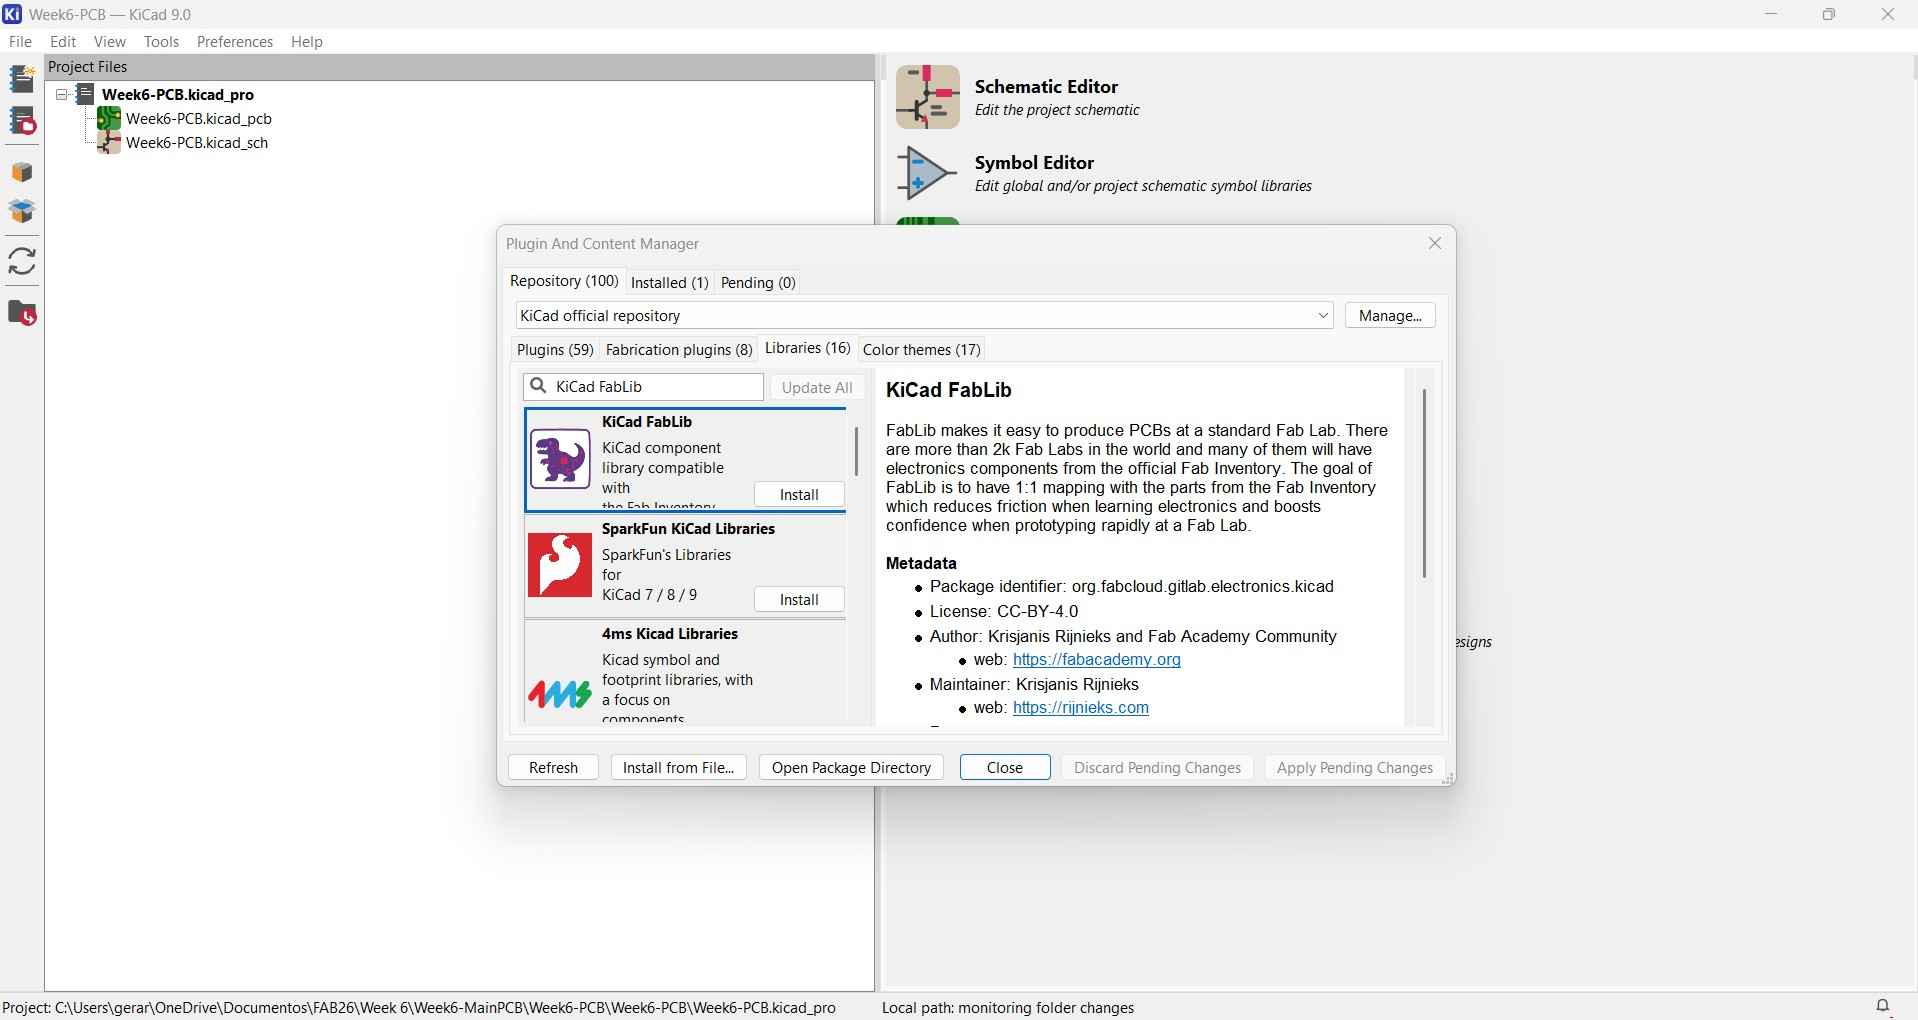Click the Manage... repositories button

pyautogui.click(x=1390, y=316)
